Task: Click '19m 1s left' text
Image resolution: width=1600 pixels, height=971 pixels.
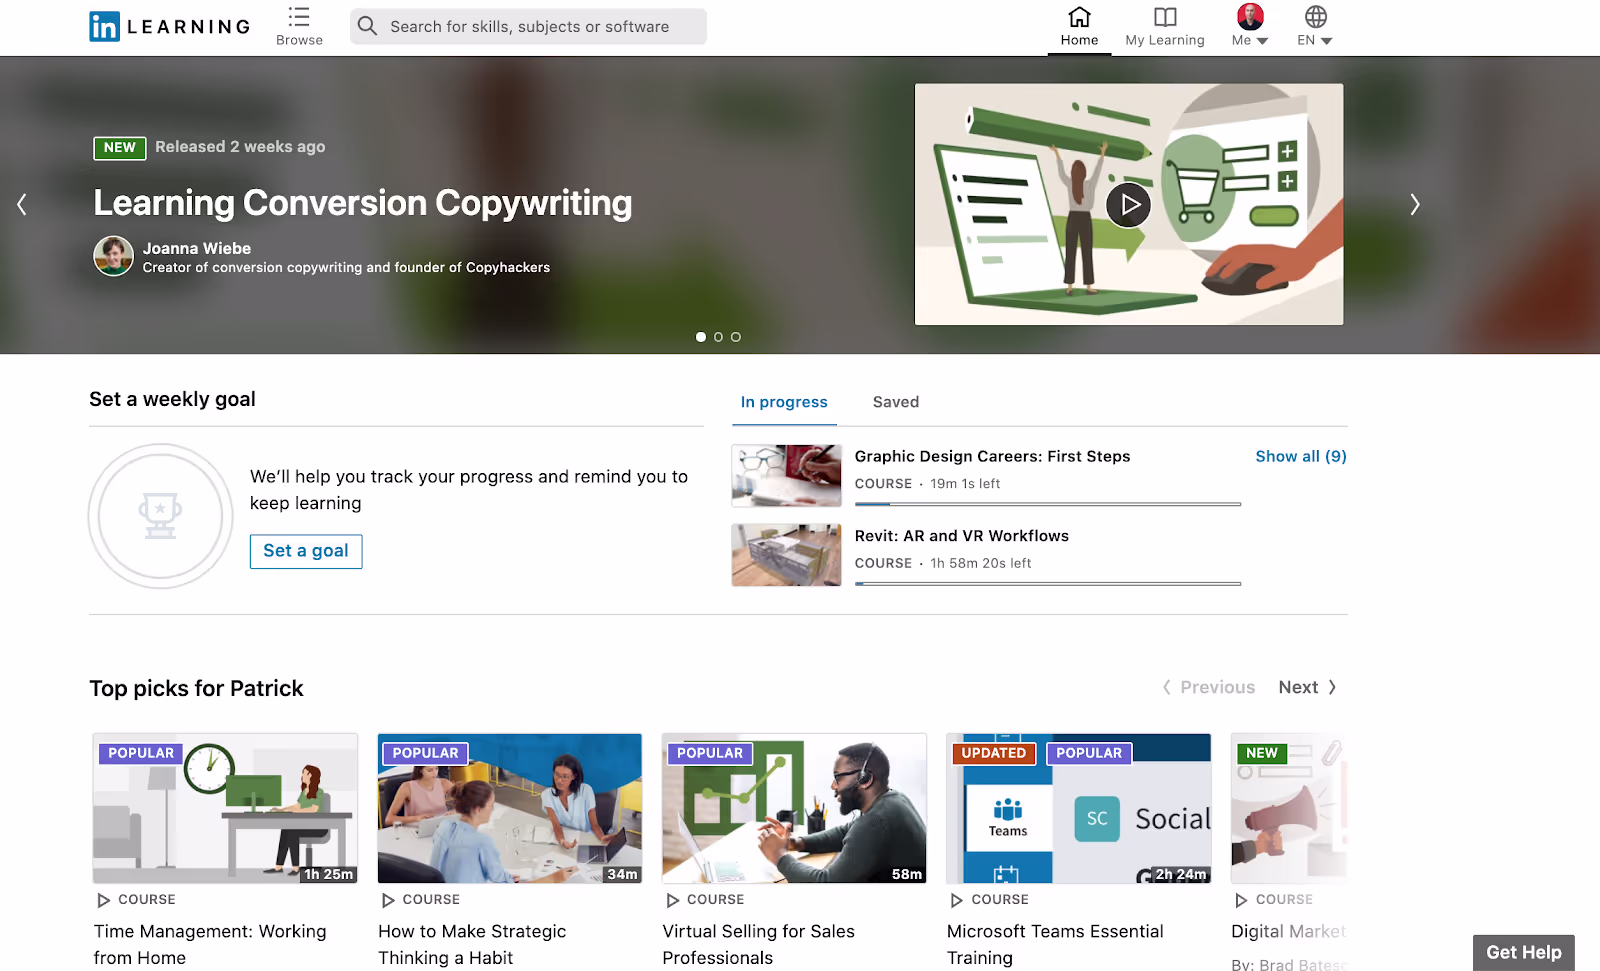Action: tap(965, 484)
